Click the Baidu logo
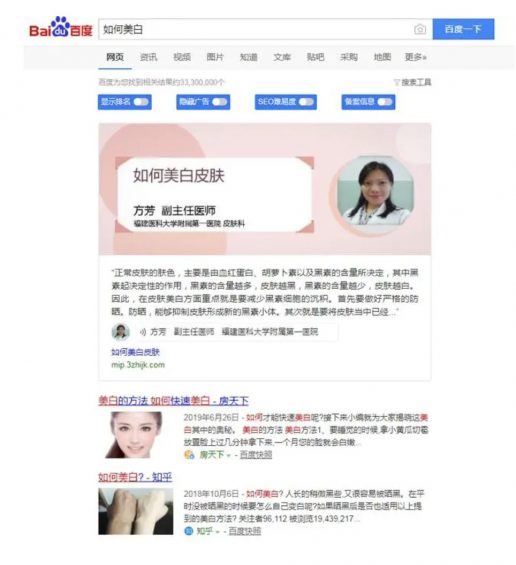Image resolution: width=516 pixels, height=565 pixels. point(61,27)
